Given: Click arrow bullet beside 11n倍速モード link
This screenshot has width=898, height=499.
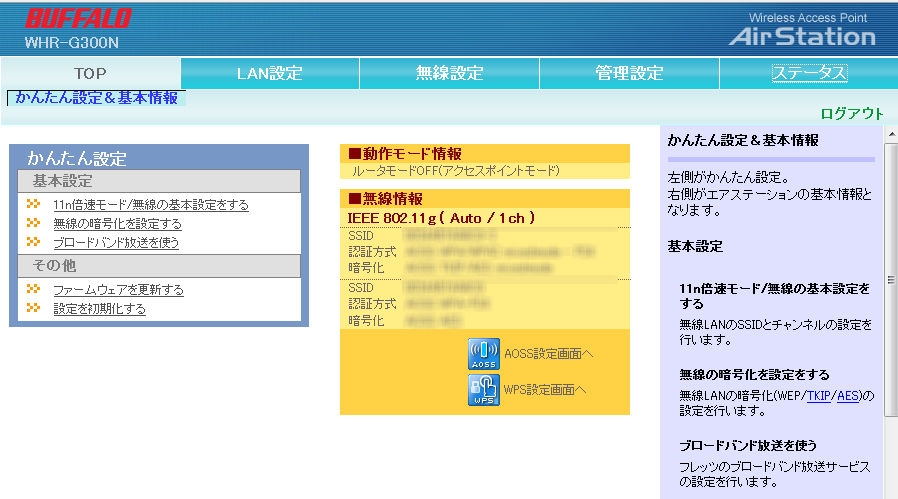Looking at the screenshot, I should (x=33, y=204).
